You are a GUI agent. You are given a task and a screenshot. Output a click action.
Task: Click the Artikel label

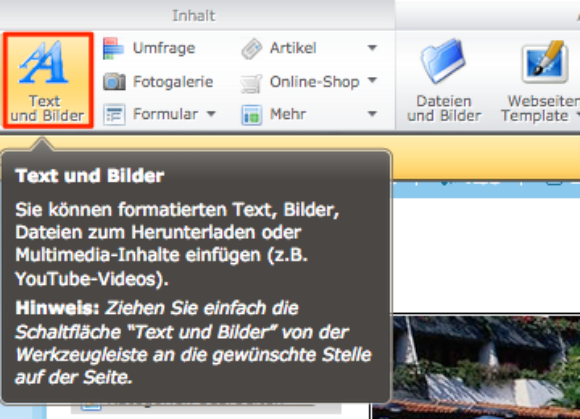(x=293, y=48)
